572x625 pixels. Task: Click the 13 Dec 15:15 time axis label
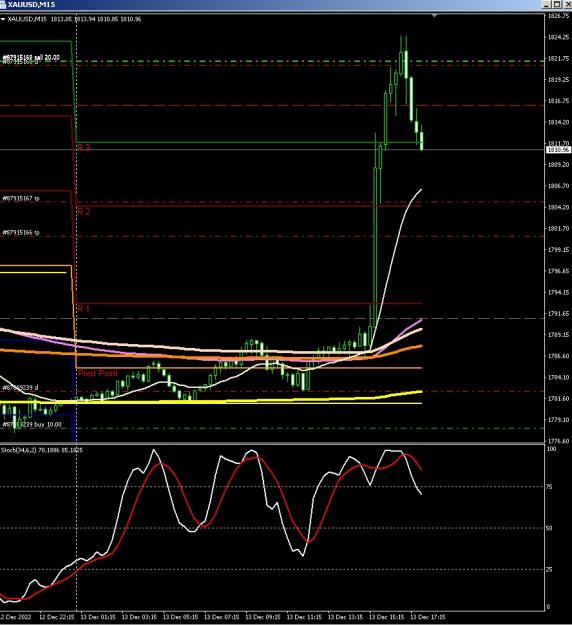click(x=386, y=617)
